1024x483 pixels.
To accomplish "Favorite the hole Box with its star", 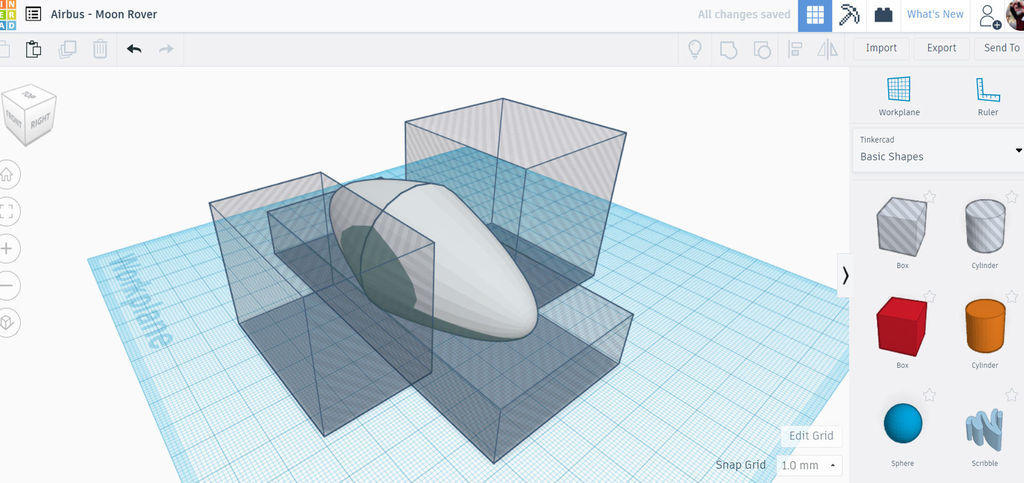I will click(929, 196).
